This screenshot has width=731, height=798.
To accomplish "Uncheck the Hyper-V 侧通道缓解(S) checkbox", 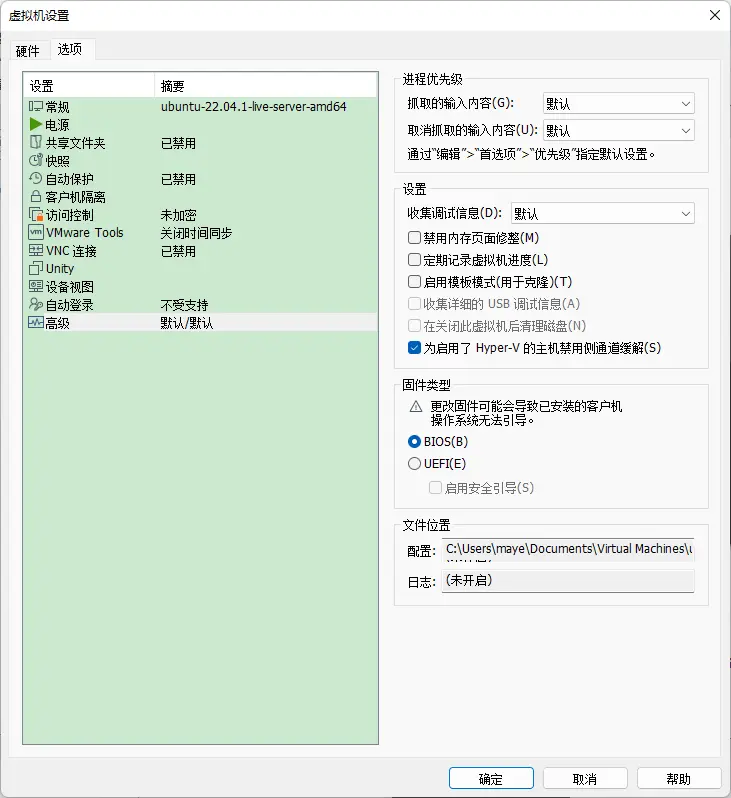I will click(x=414, y=348).
